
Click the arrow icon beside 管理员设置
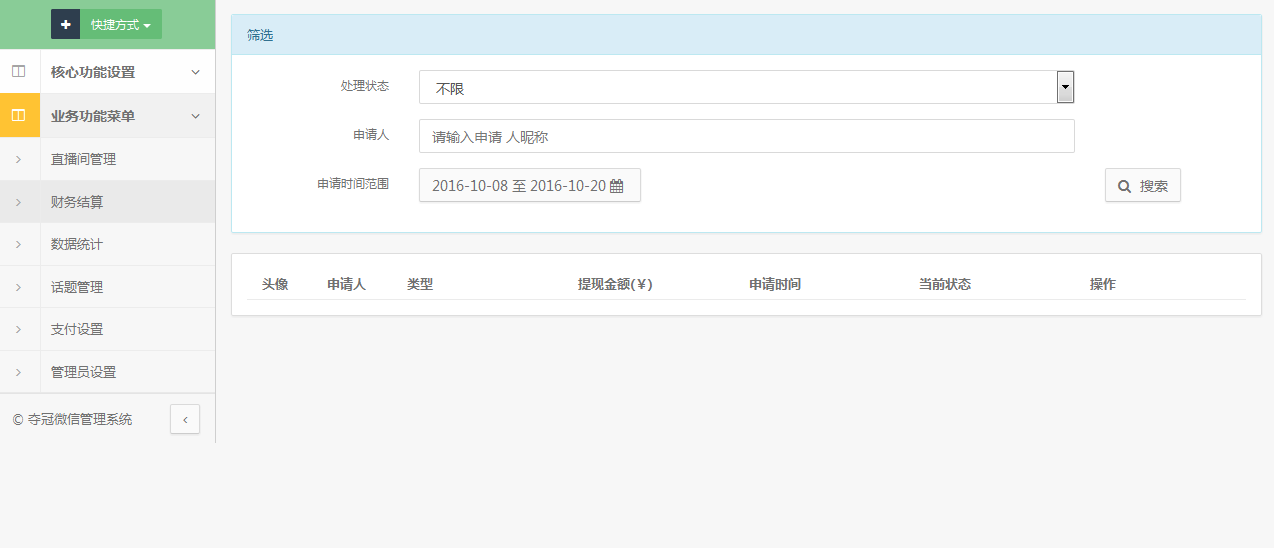pyautogui.click(x=18, y=372)
